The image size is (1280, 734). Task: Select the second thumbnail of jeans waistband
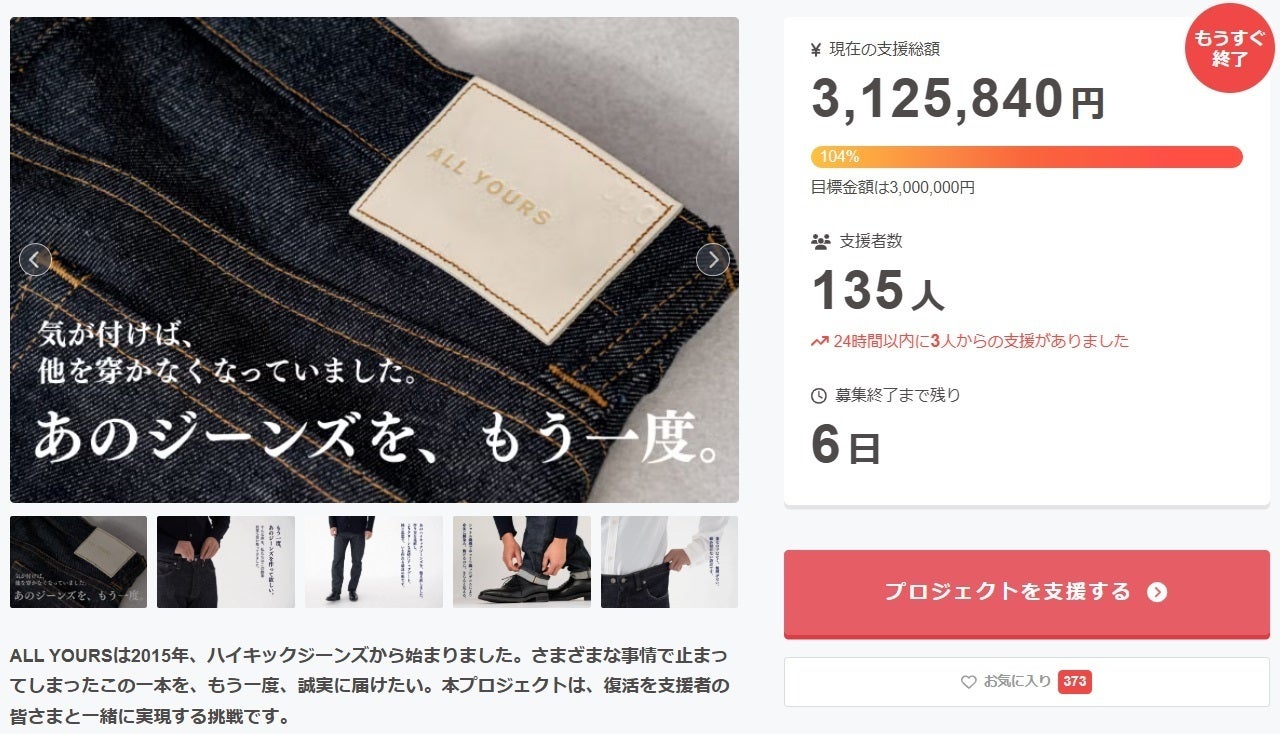coord(226,562)
